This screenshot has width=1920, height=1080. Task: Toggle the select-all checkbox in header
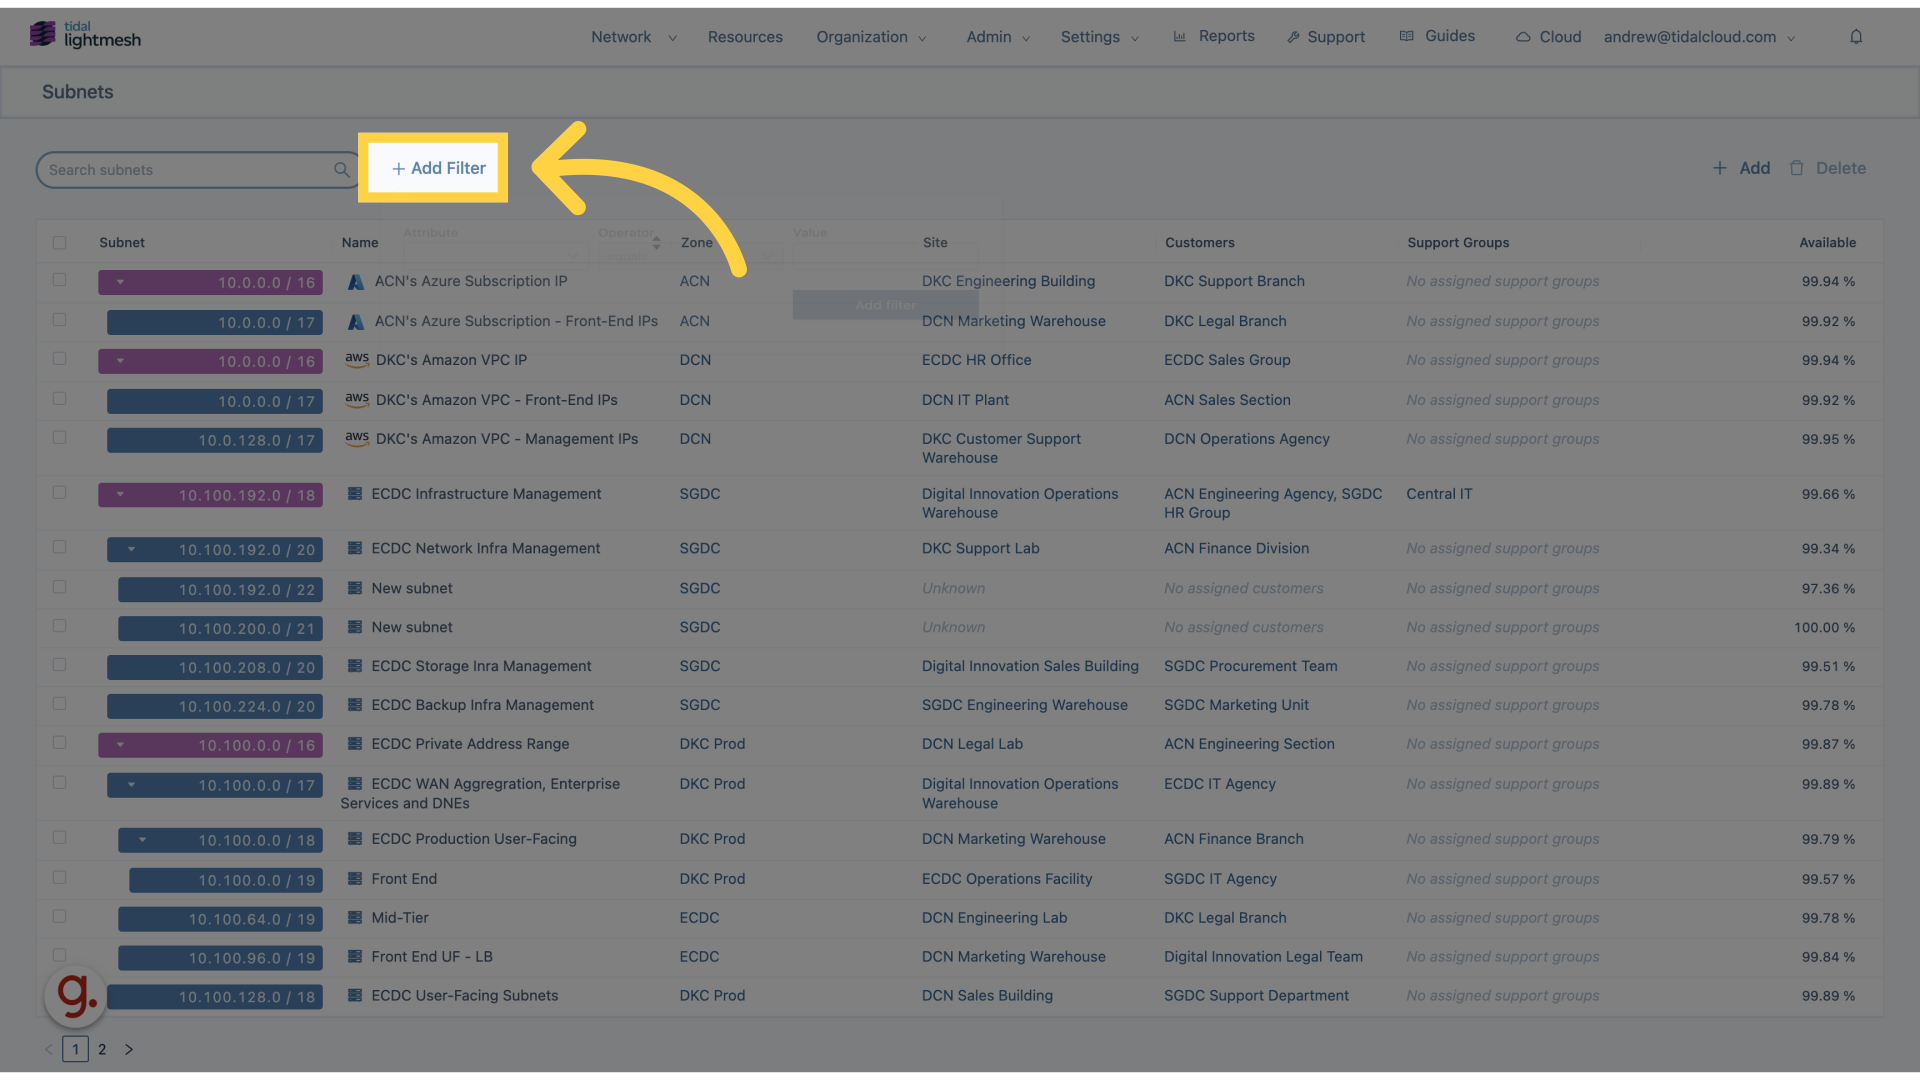point(59,243)
